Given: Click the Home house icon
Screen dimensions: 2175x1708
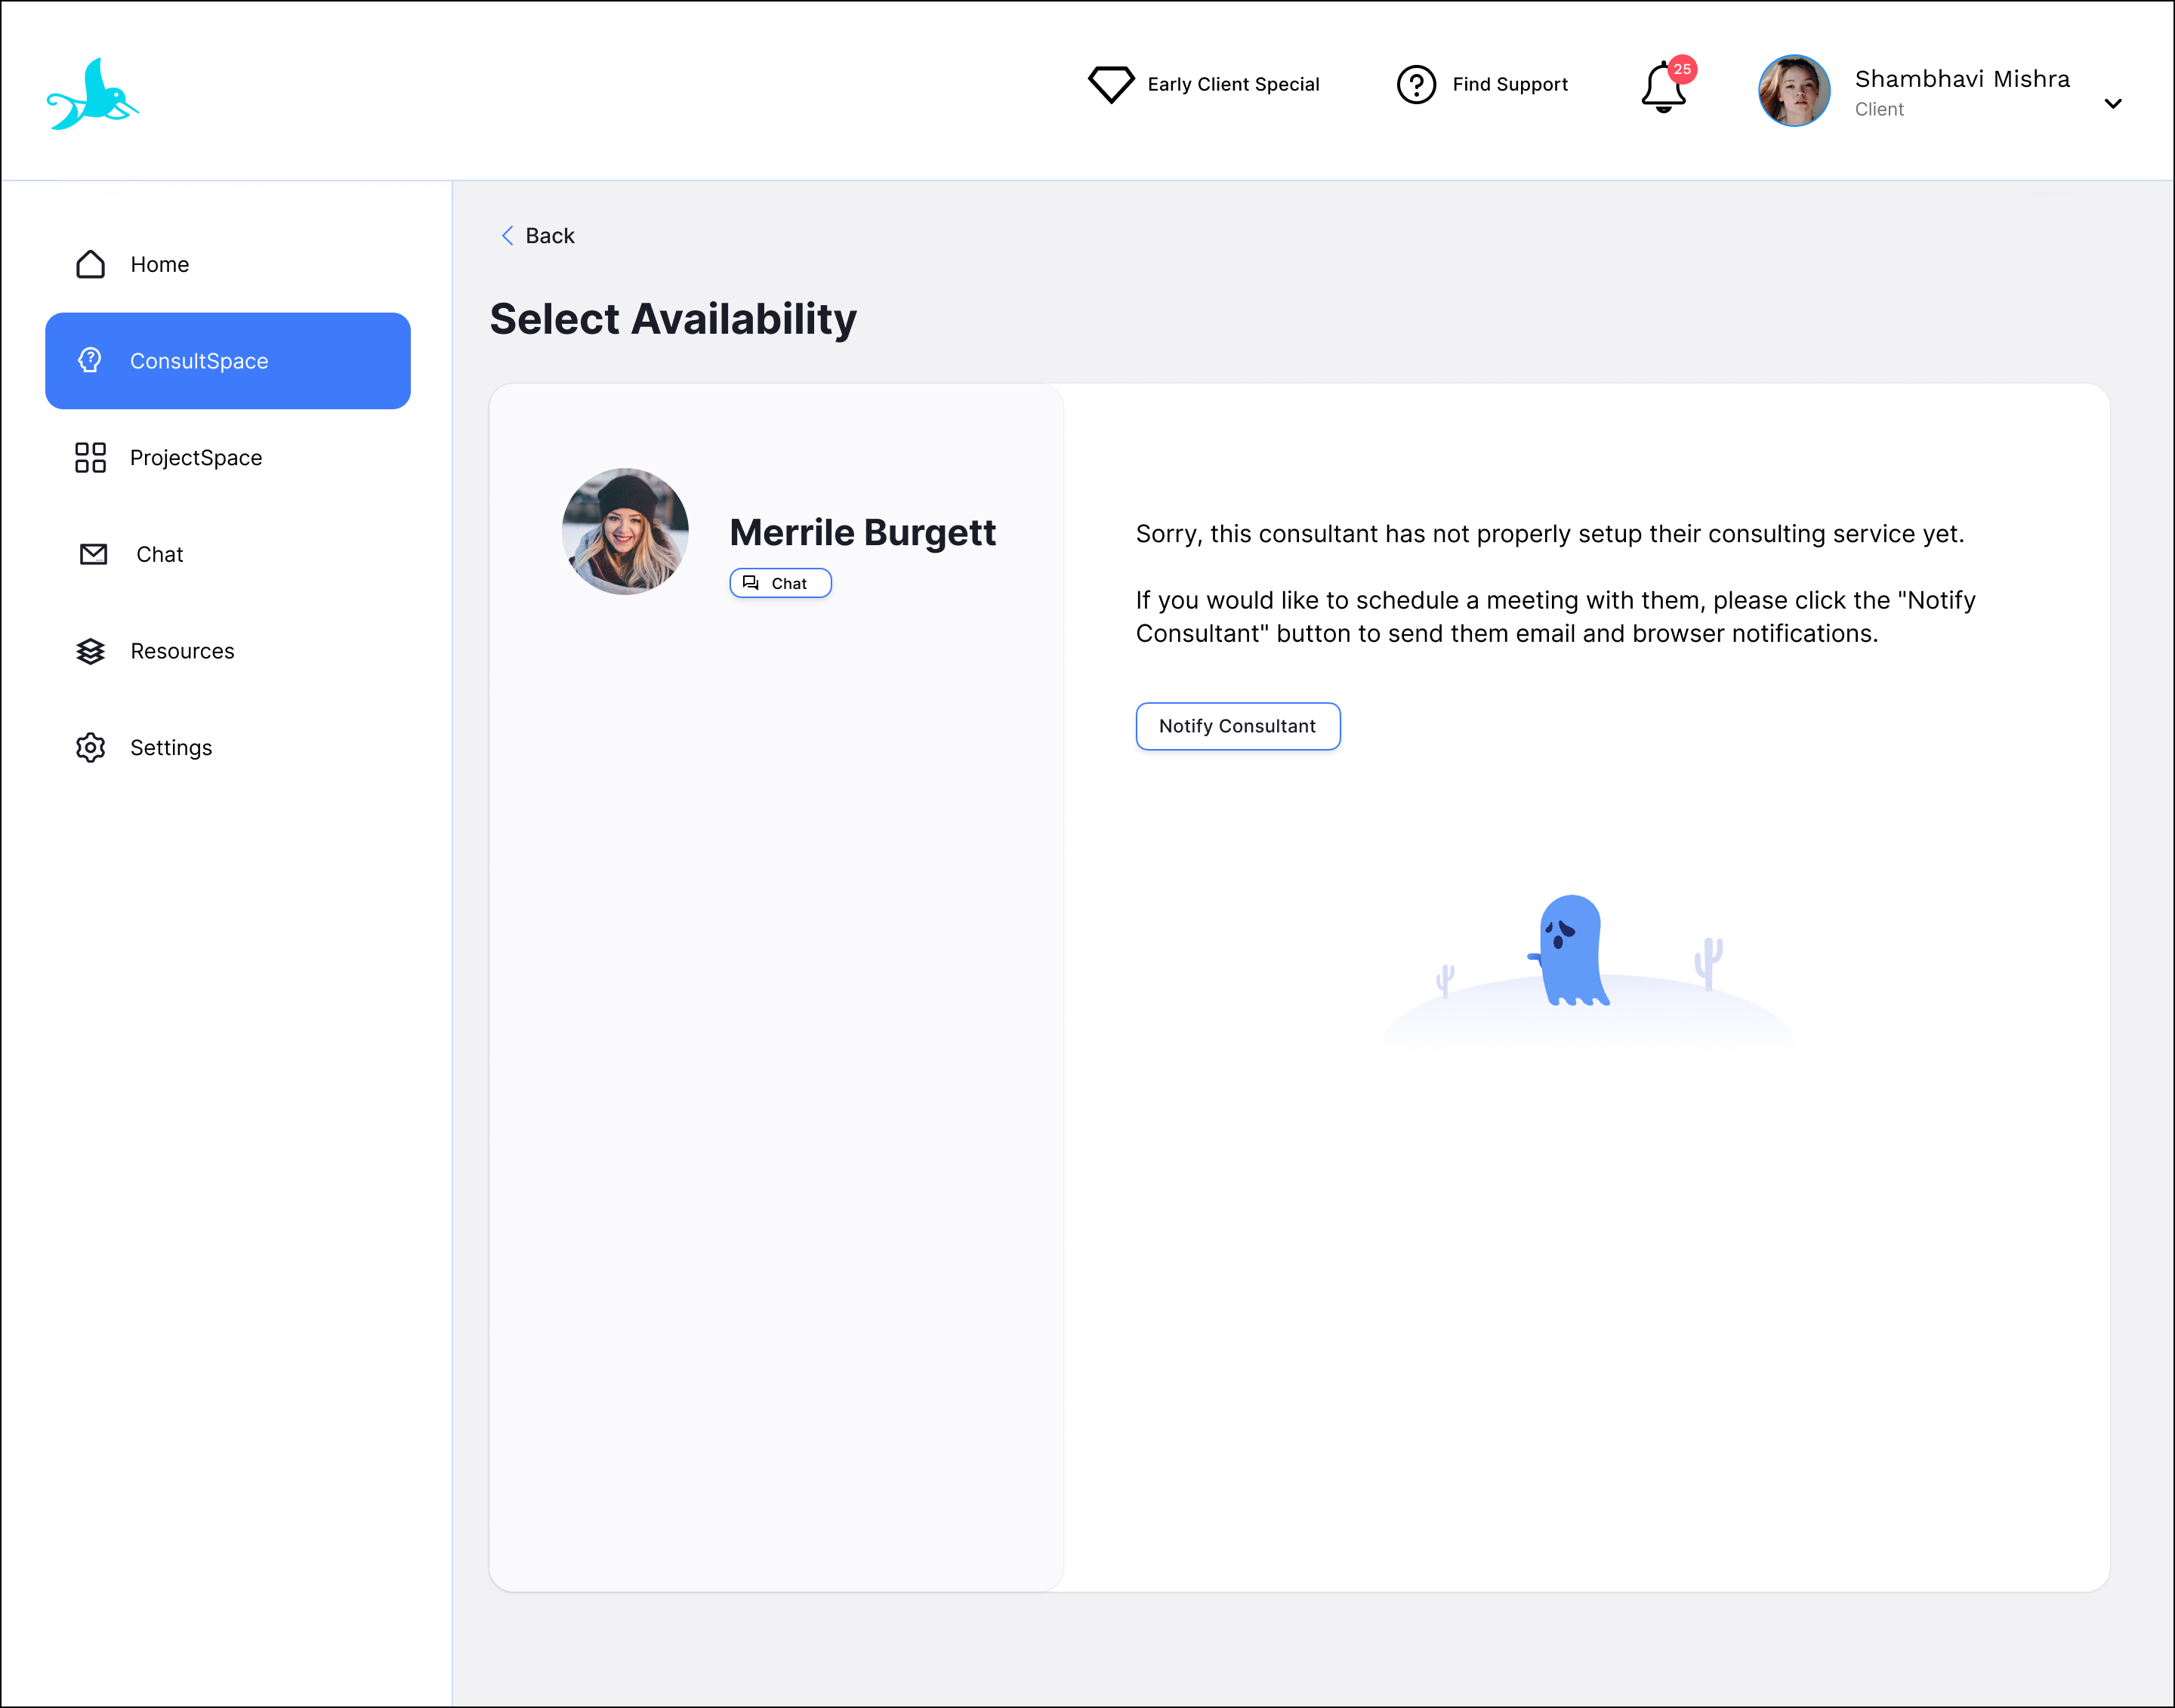Looking at the screenshot, I should [x=91, y=264].
